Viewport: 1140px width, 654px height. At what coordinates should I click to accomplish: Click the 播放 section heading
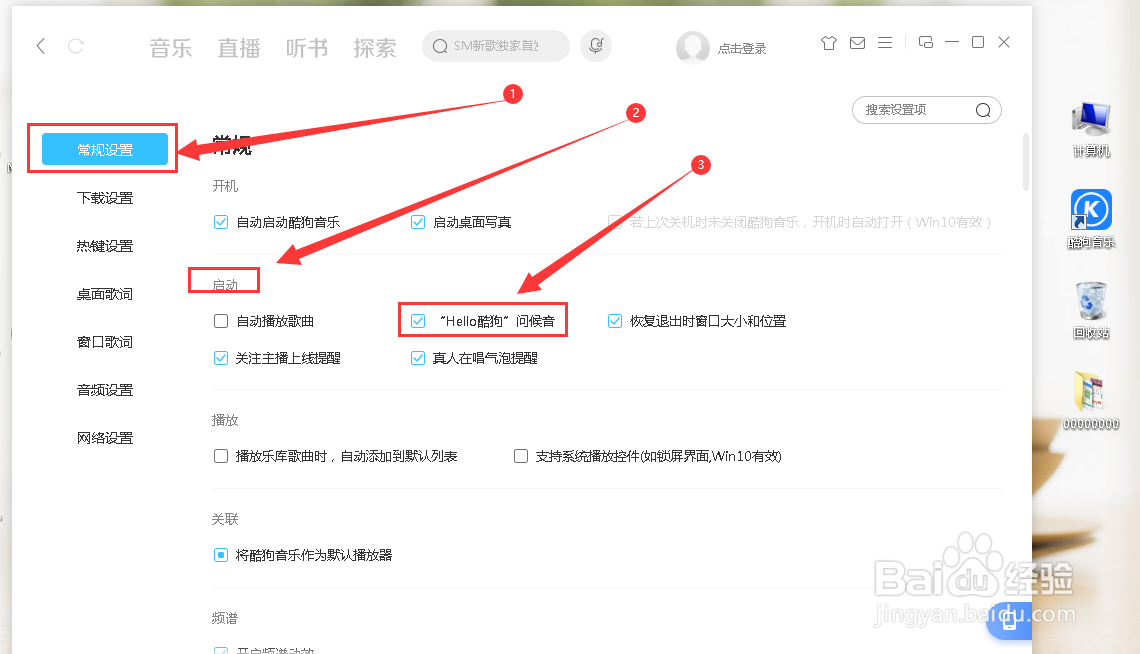225,420
